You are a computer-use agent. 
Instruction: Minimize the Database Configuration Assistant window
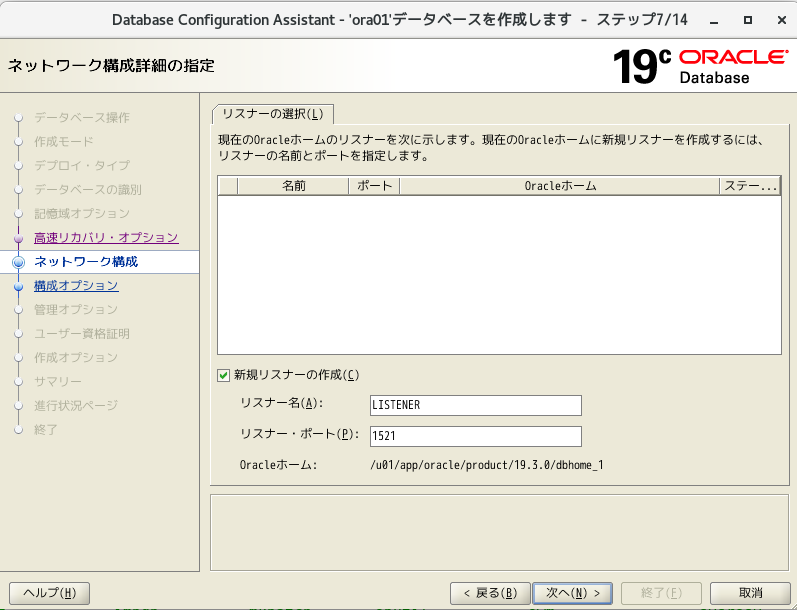click(x=714, y=20)
